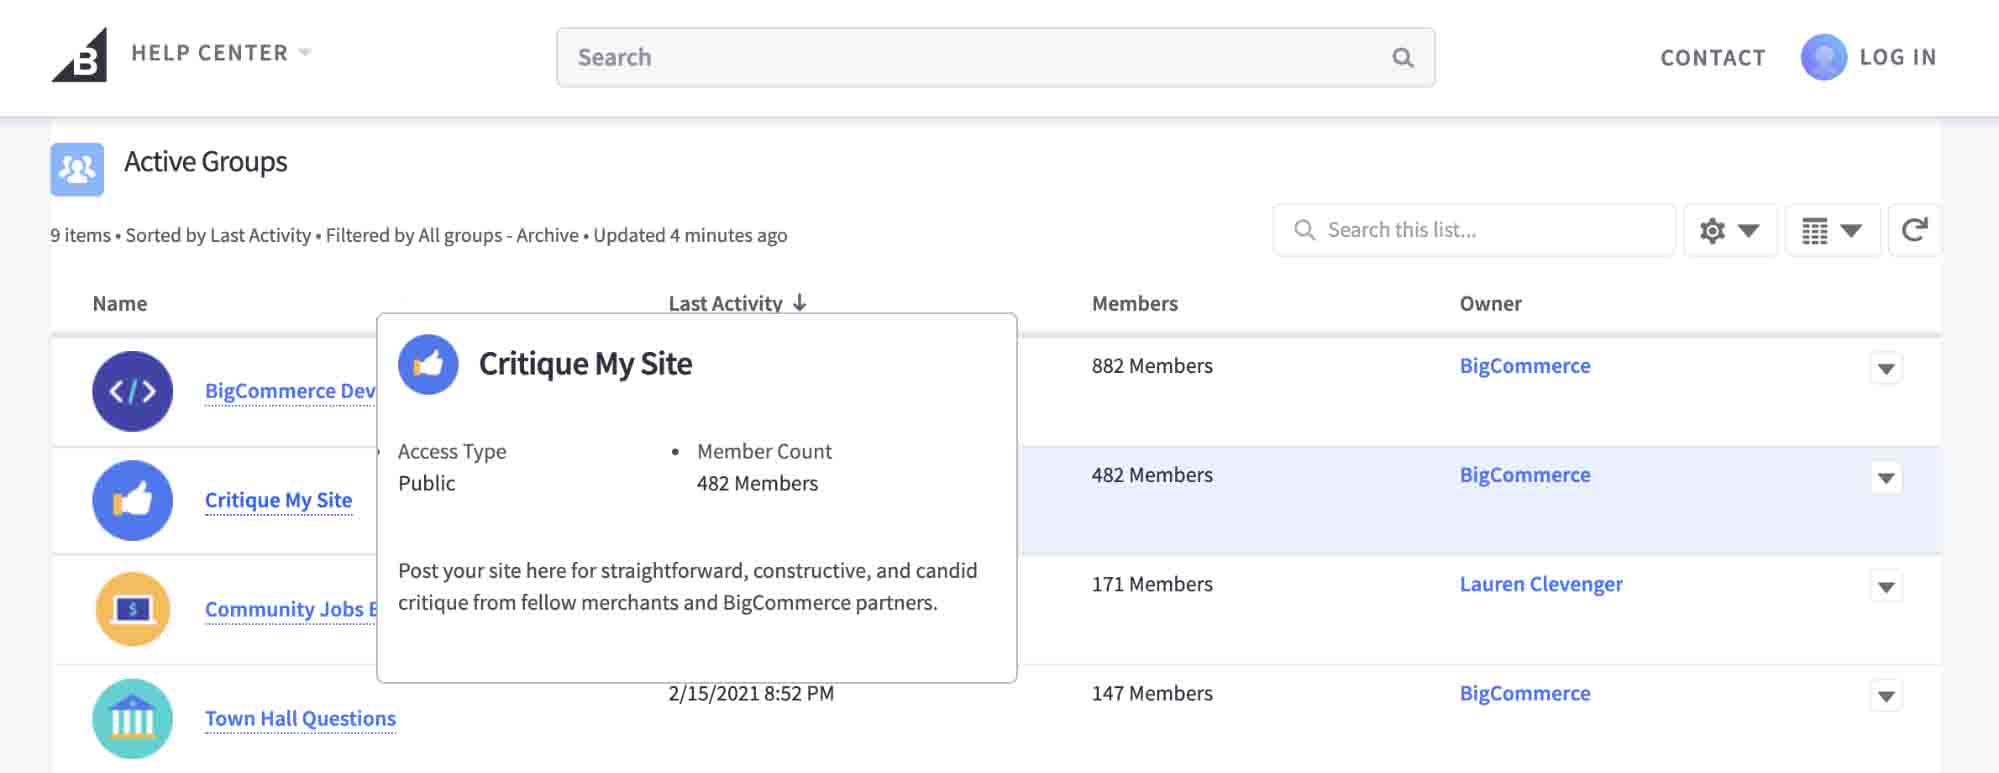Click the 482 Members value in popup

(757, 484)
